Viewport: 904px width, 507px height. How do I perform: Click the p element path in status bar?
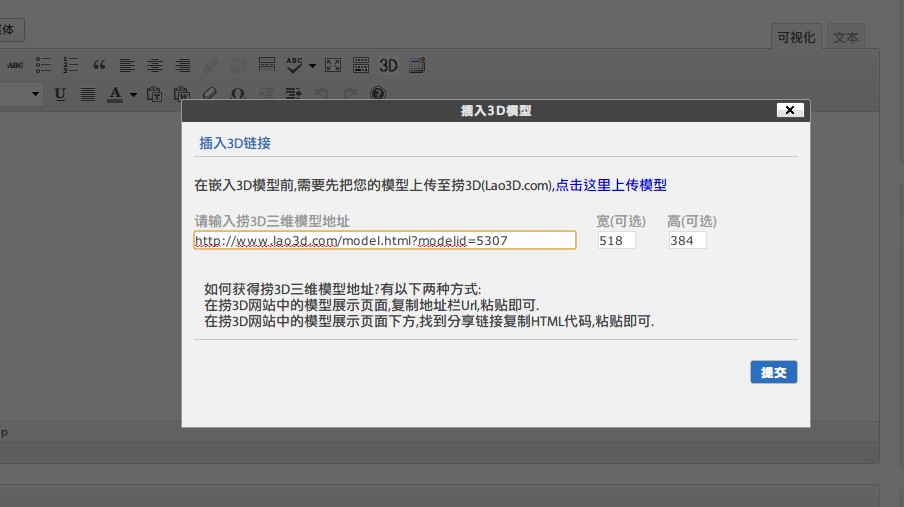[x=4, y=432]
